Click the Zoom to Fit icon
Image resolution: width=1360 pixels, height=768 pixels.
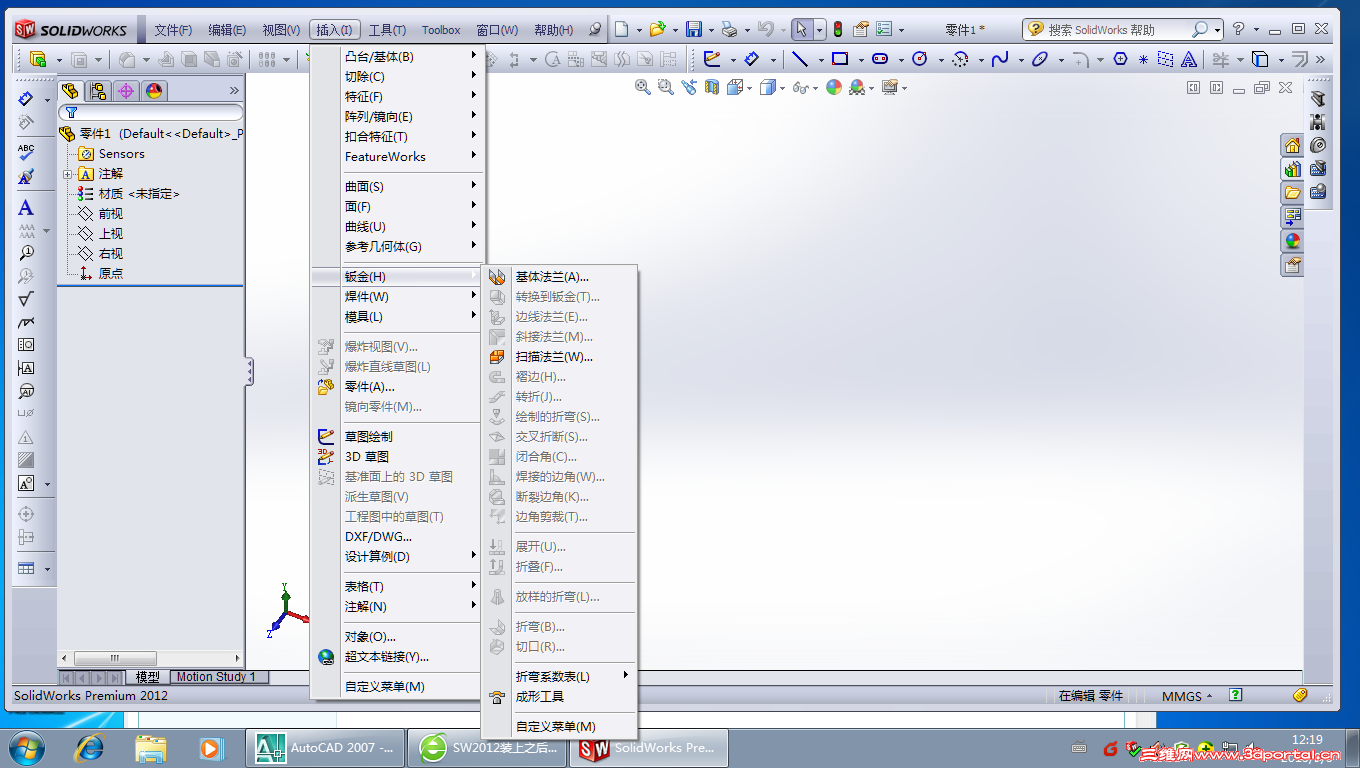pyautogui.click(x=643, y=88)
